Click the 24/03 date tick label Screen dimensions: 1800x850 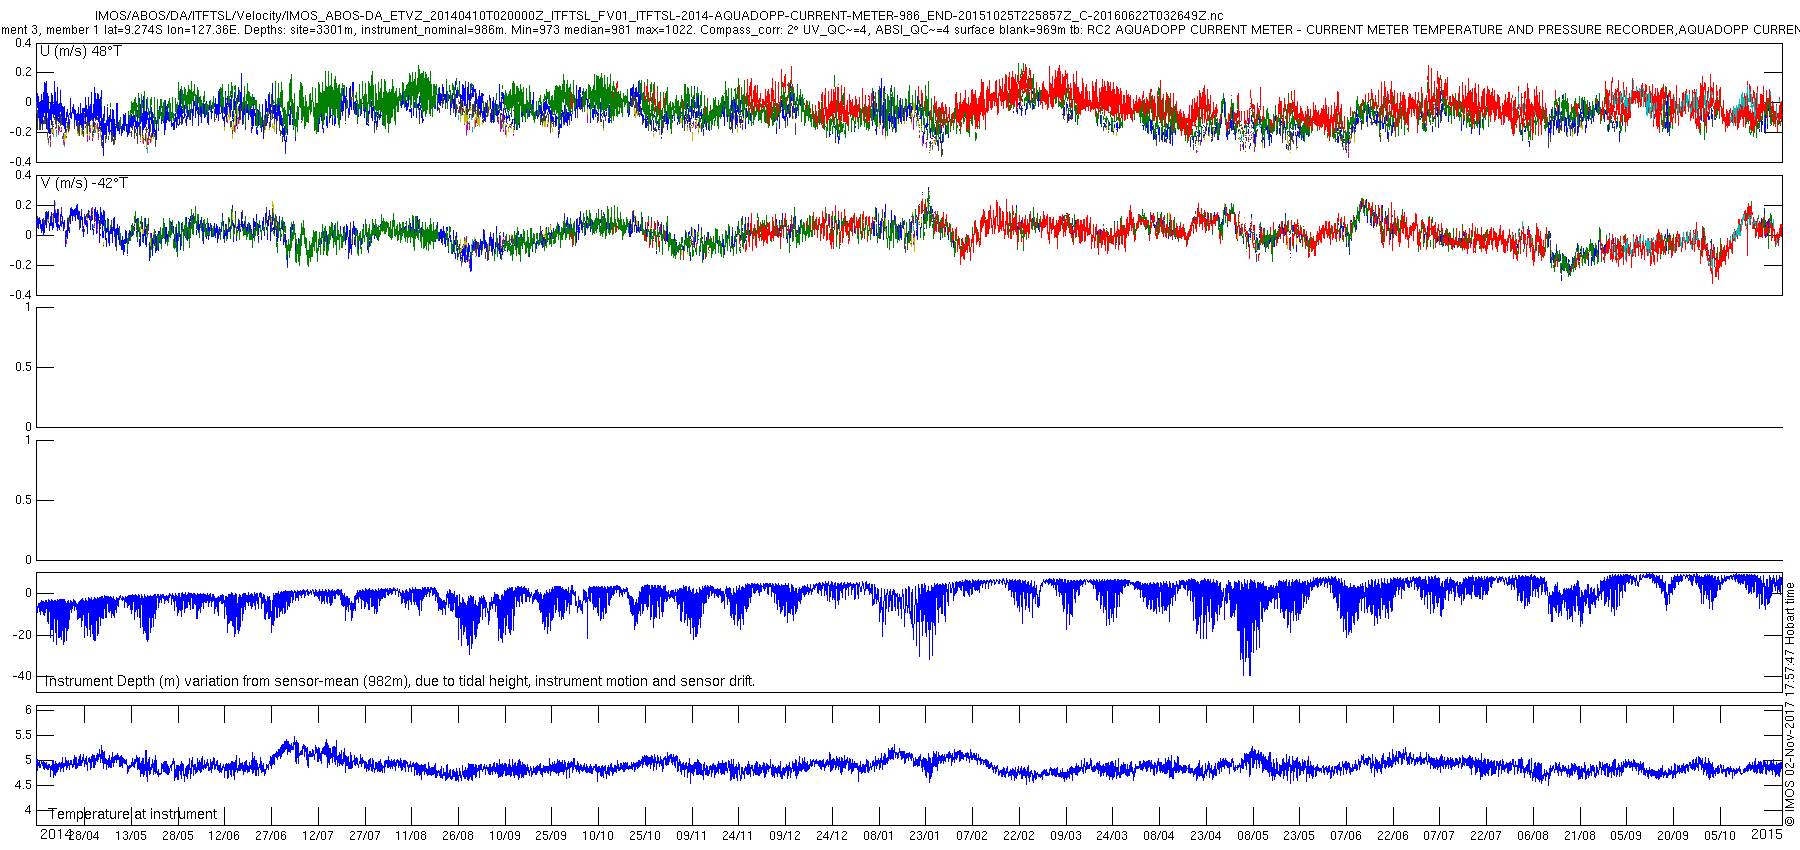(x=1112, y=836)
